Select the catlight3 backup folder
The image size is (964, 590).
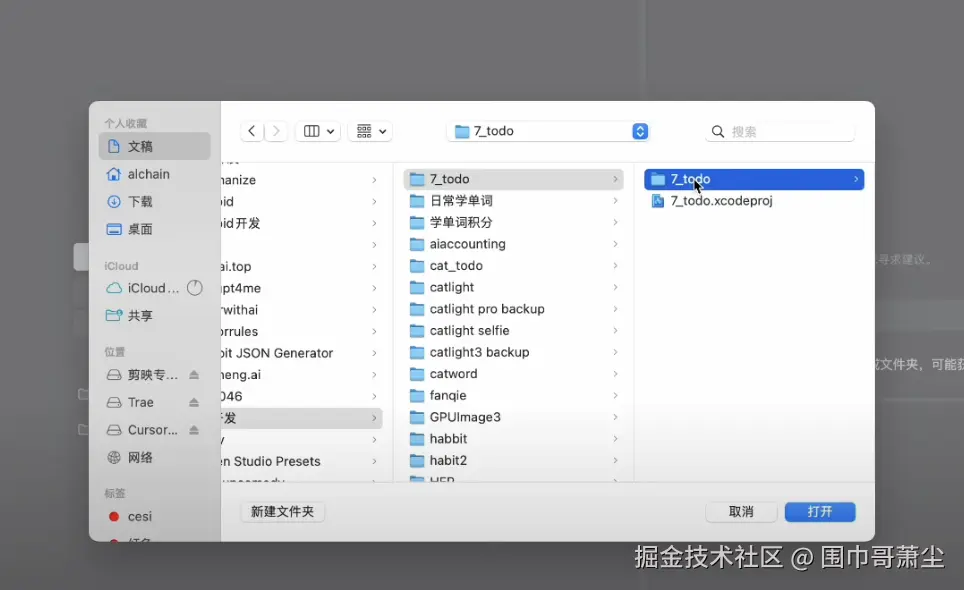click(513, 352)
